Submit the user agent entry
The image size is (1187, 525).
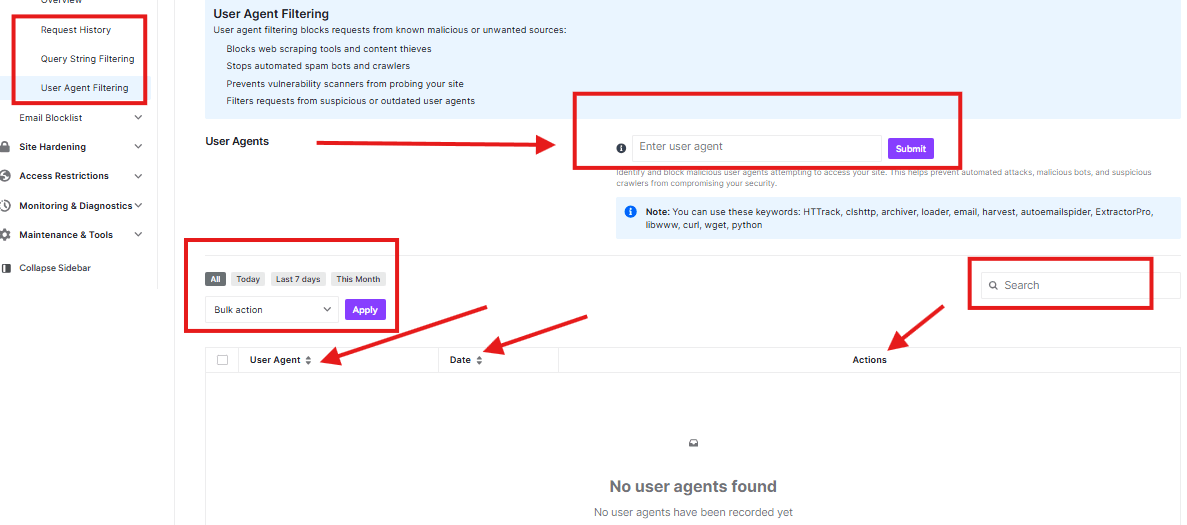(911, 148)
